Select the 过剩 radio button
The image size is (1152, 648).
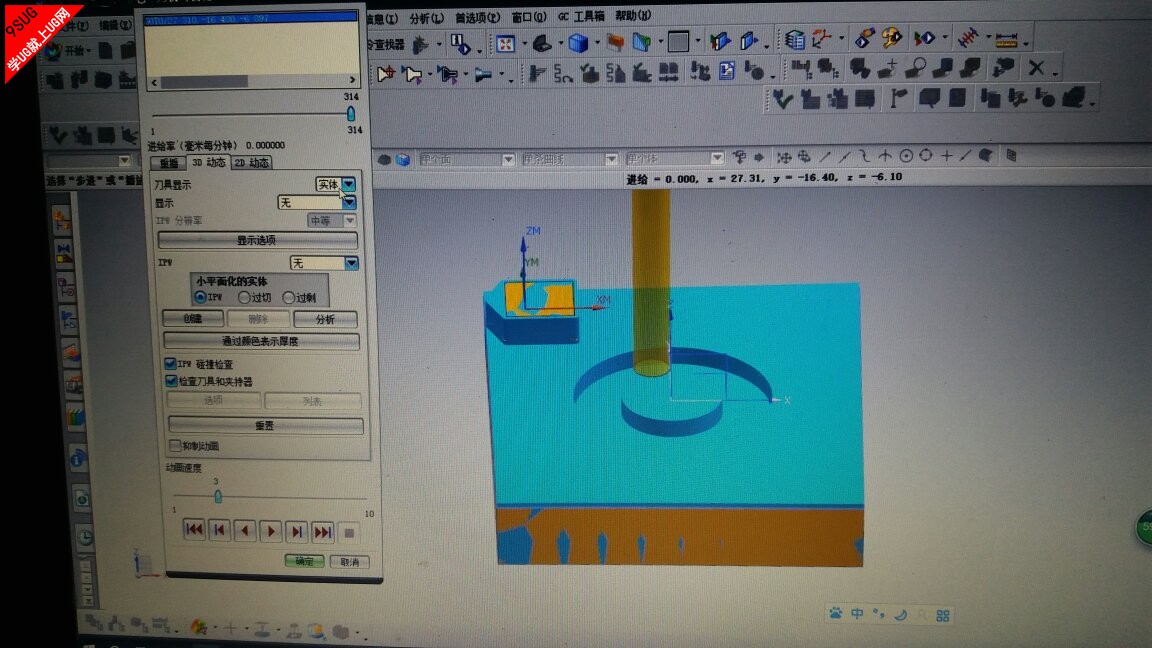click(288, 298)
